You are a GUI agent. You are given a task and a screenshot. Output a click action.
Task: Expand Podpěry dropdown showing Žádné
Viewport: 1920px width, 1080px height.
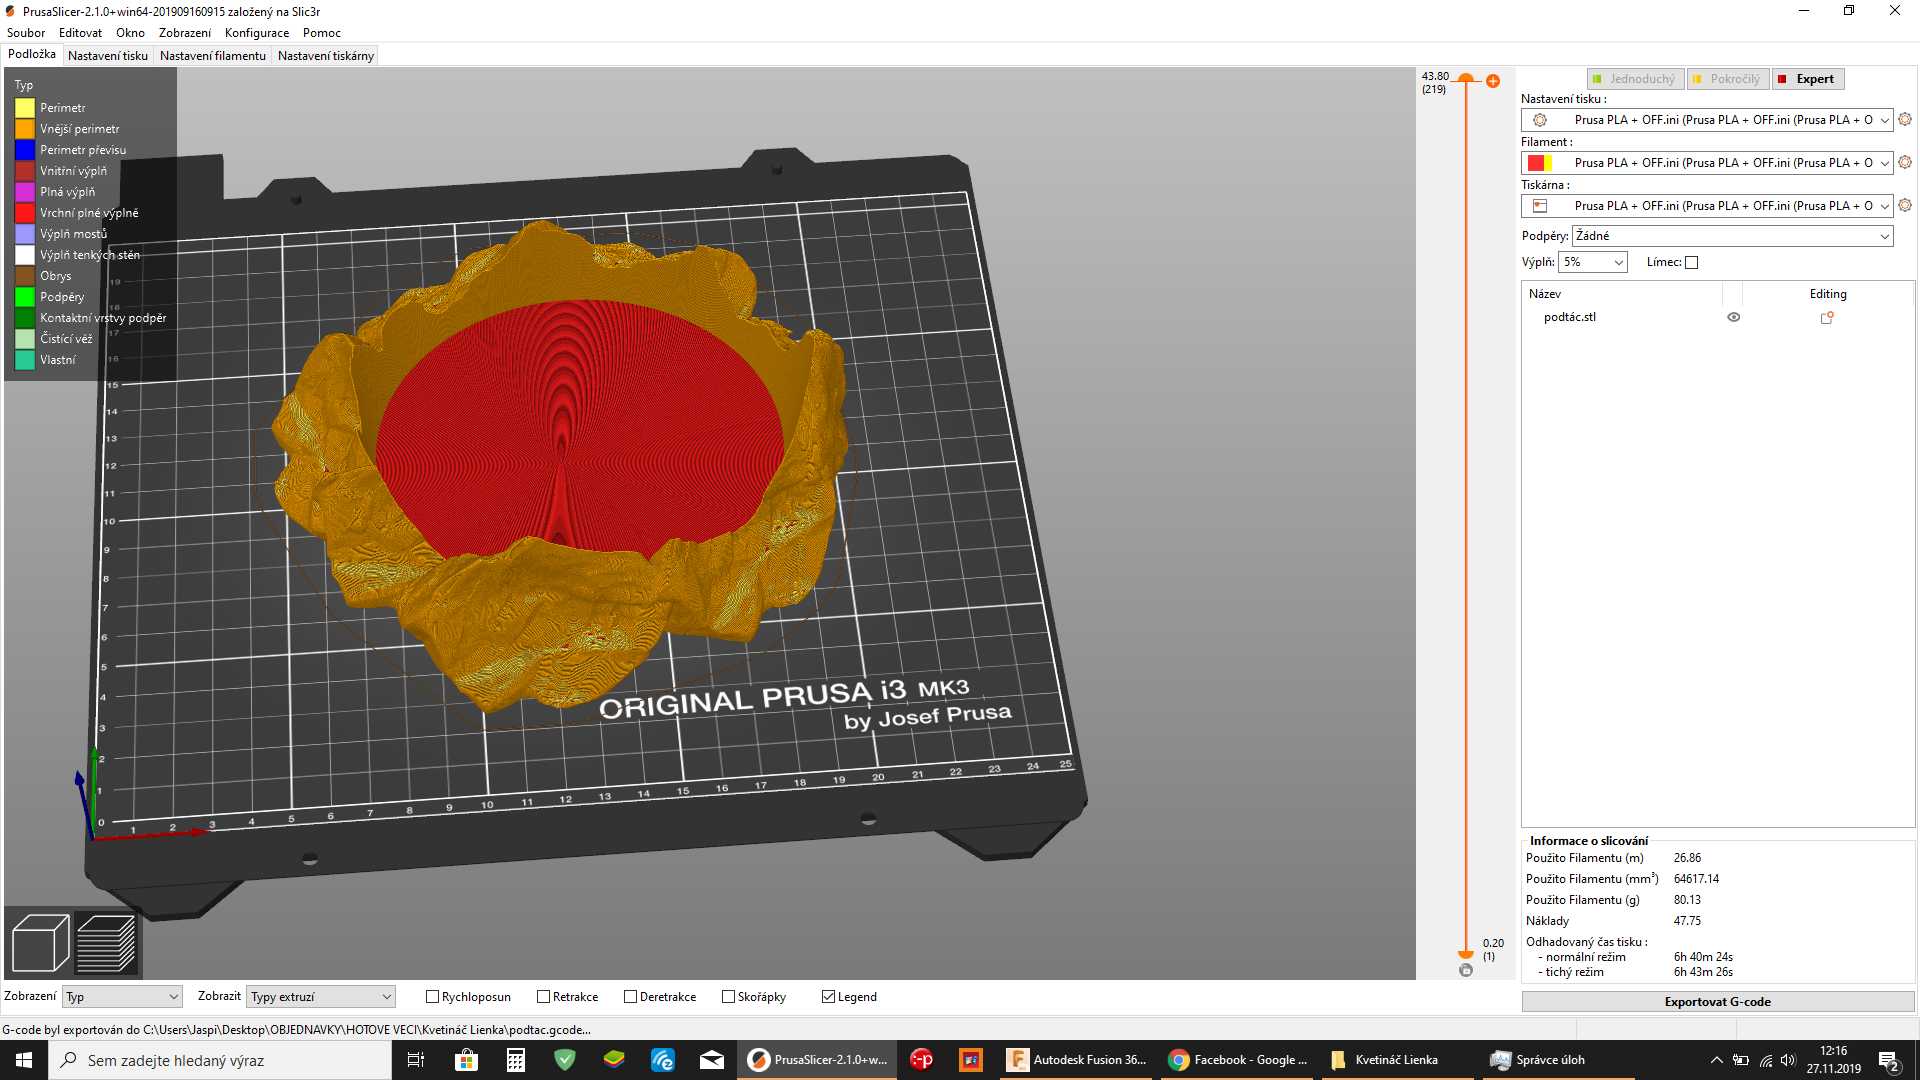point(1733,236)
